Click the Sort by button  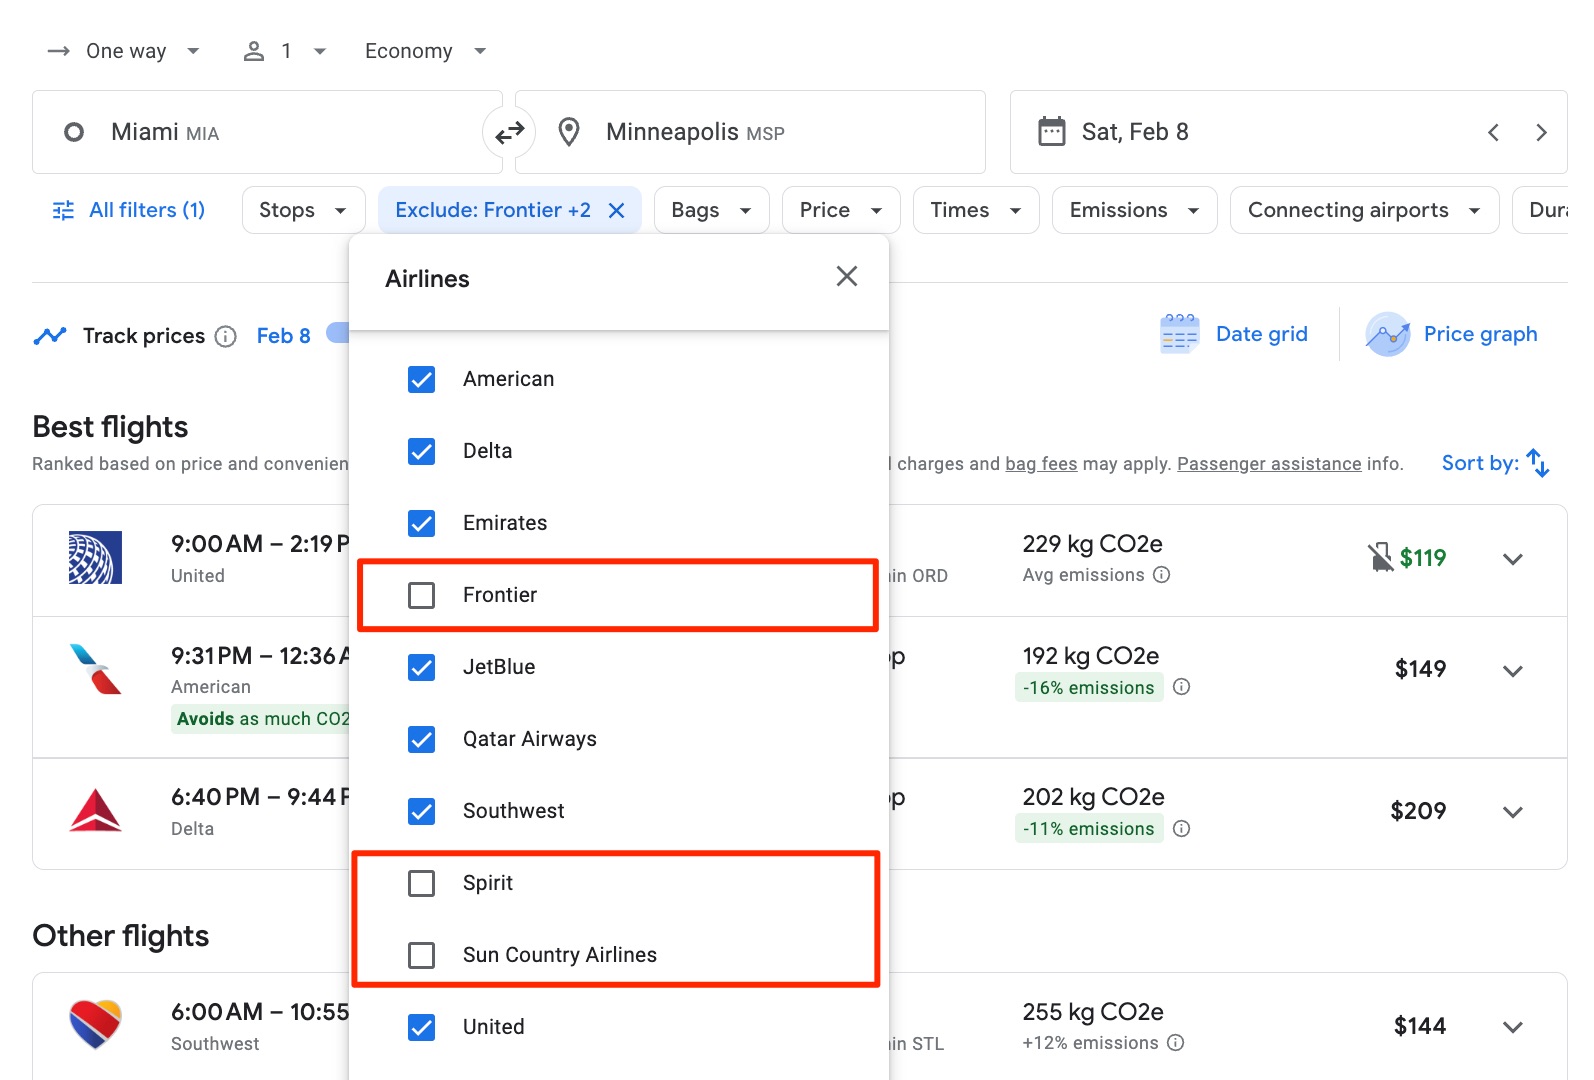[1495, 463]
